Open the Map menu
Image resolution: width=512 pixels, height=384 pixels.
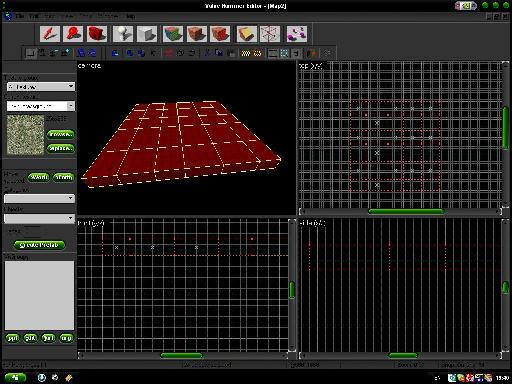pos(50,16)
